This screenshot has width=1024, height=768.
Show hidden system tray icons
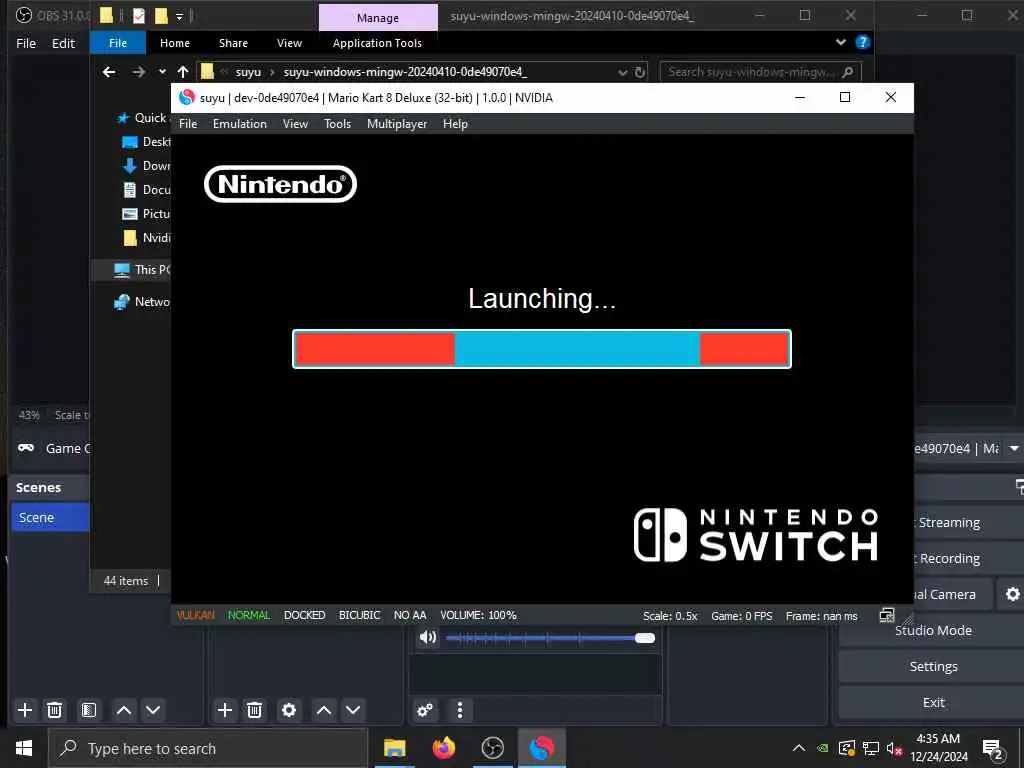(x=799, y=748)
